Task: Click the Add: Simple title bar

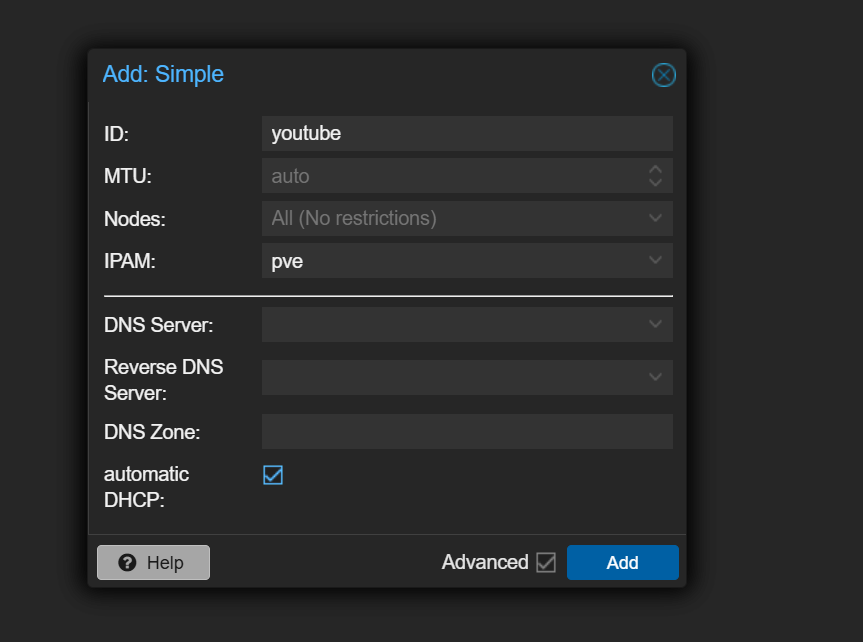Action: coord(380,74)
